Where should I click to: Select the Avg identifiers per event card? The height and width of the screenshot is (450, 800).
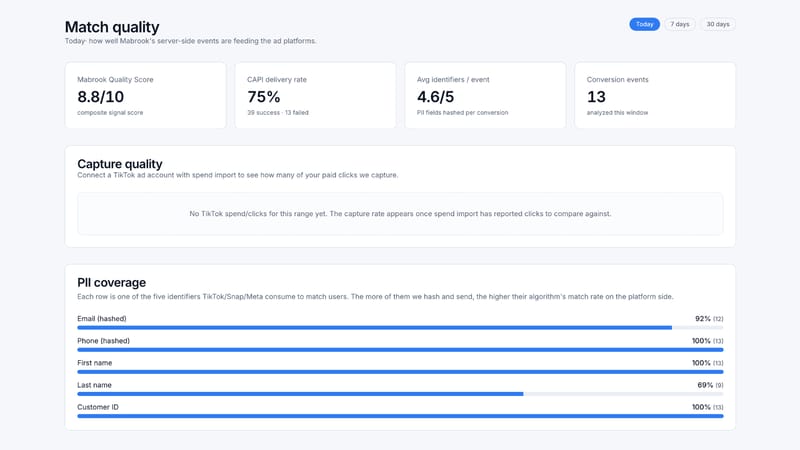coord(485,95)
